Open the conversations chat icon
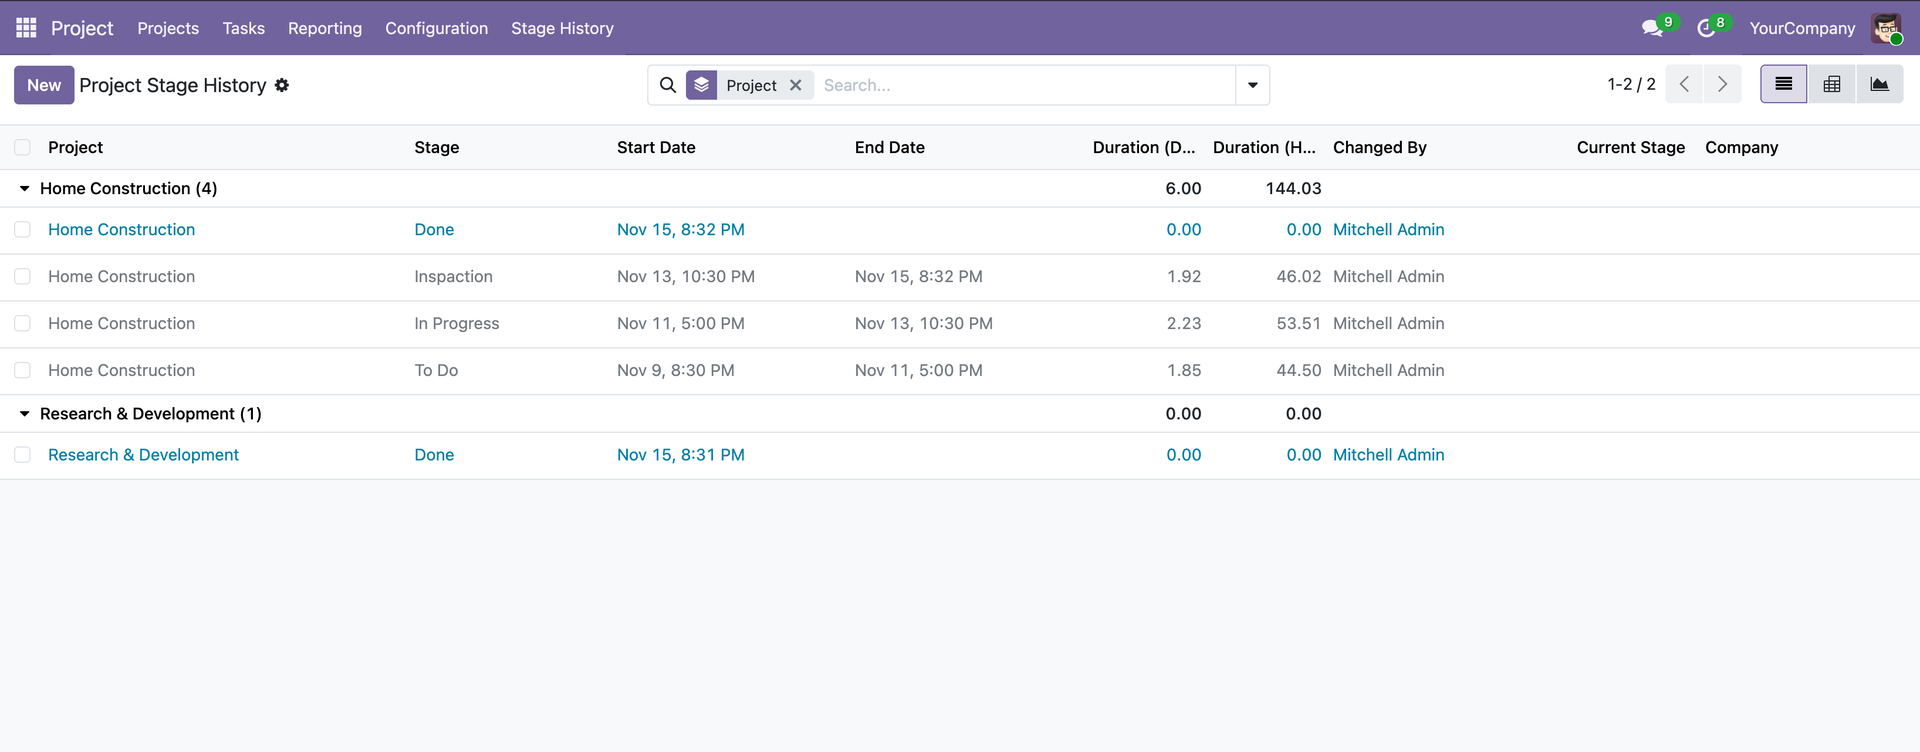1920x752 pixels. (x=1652, y=28)
